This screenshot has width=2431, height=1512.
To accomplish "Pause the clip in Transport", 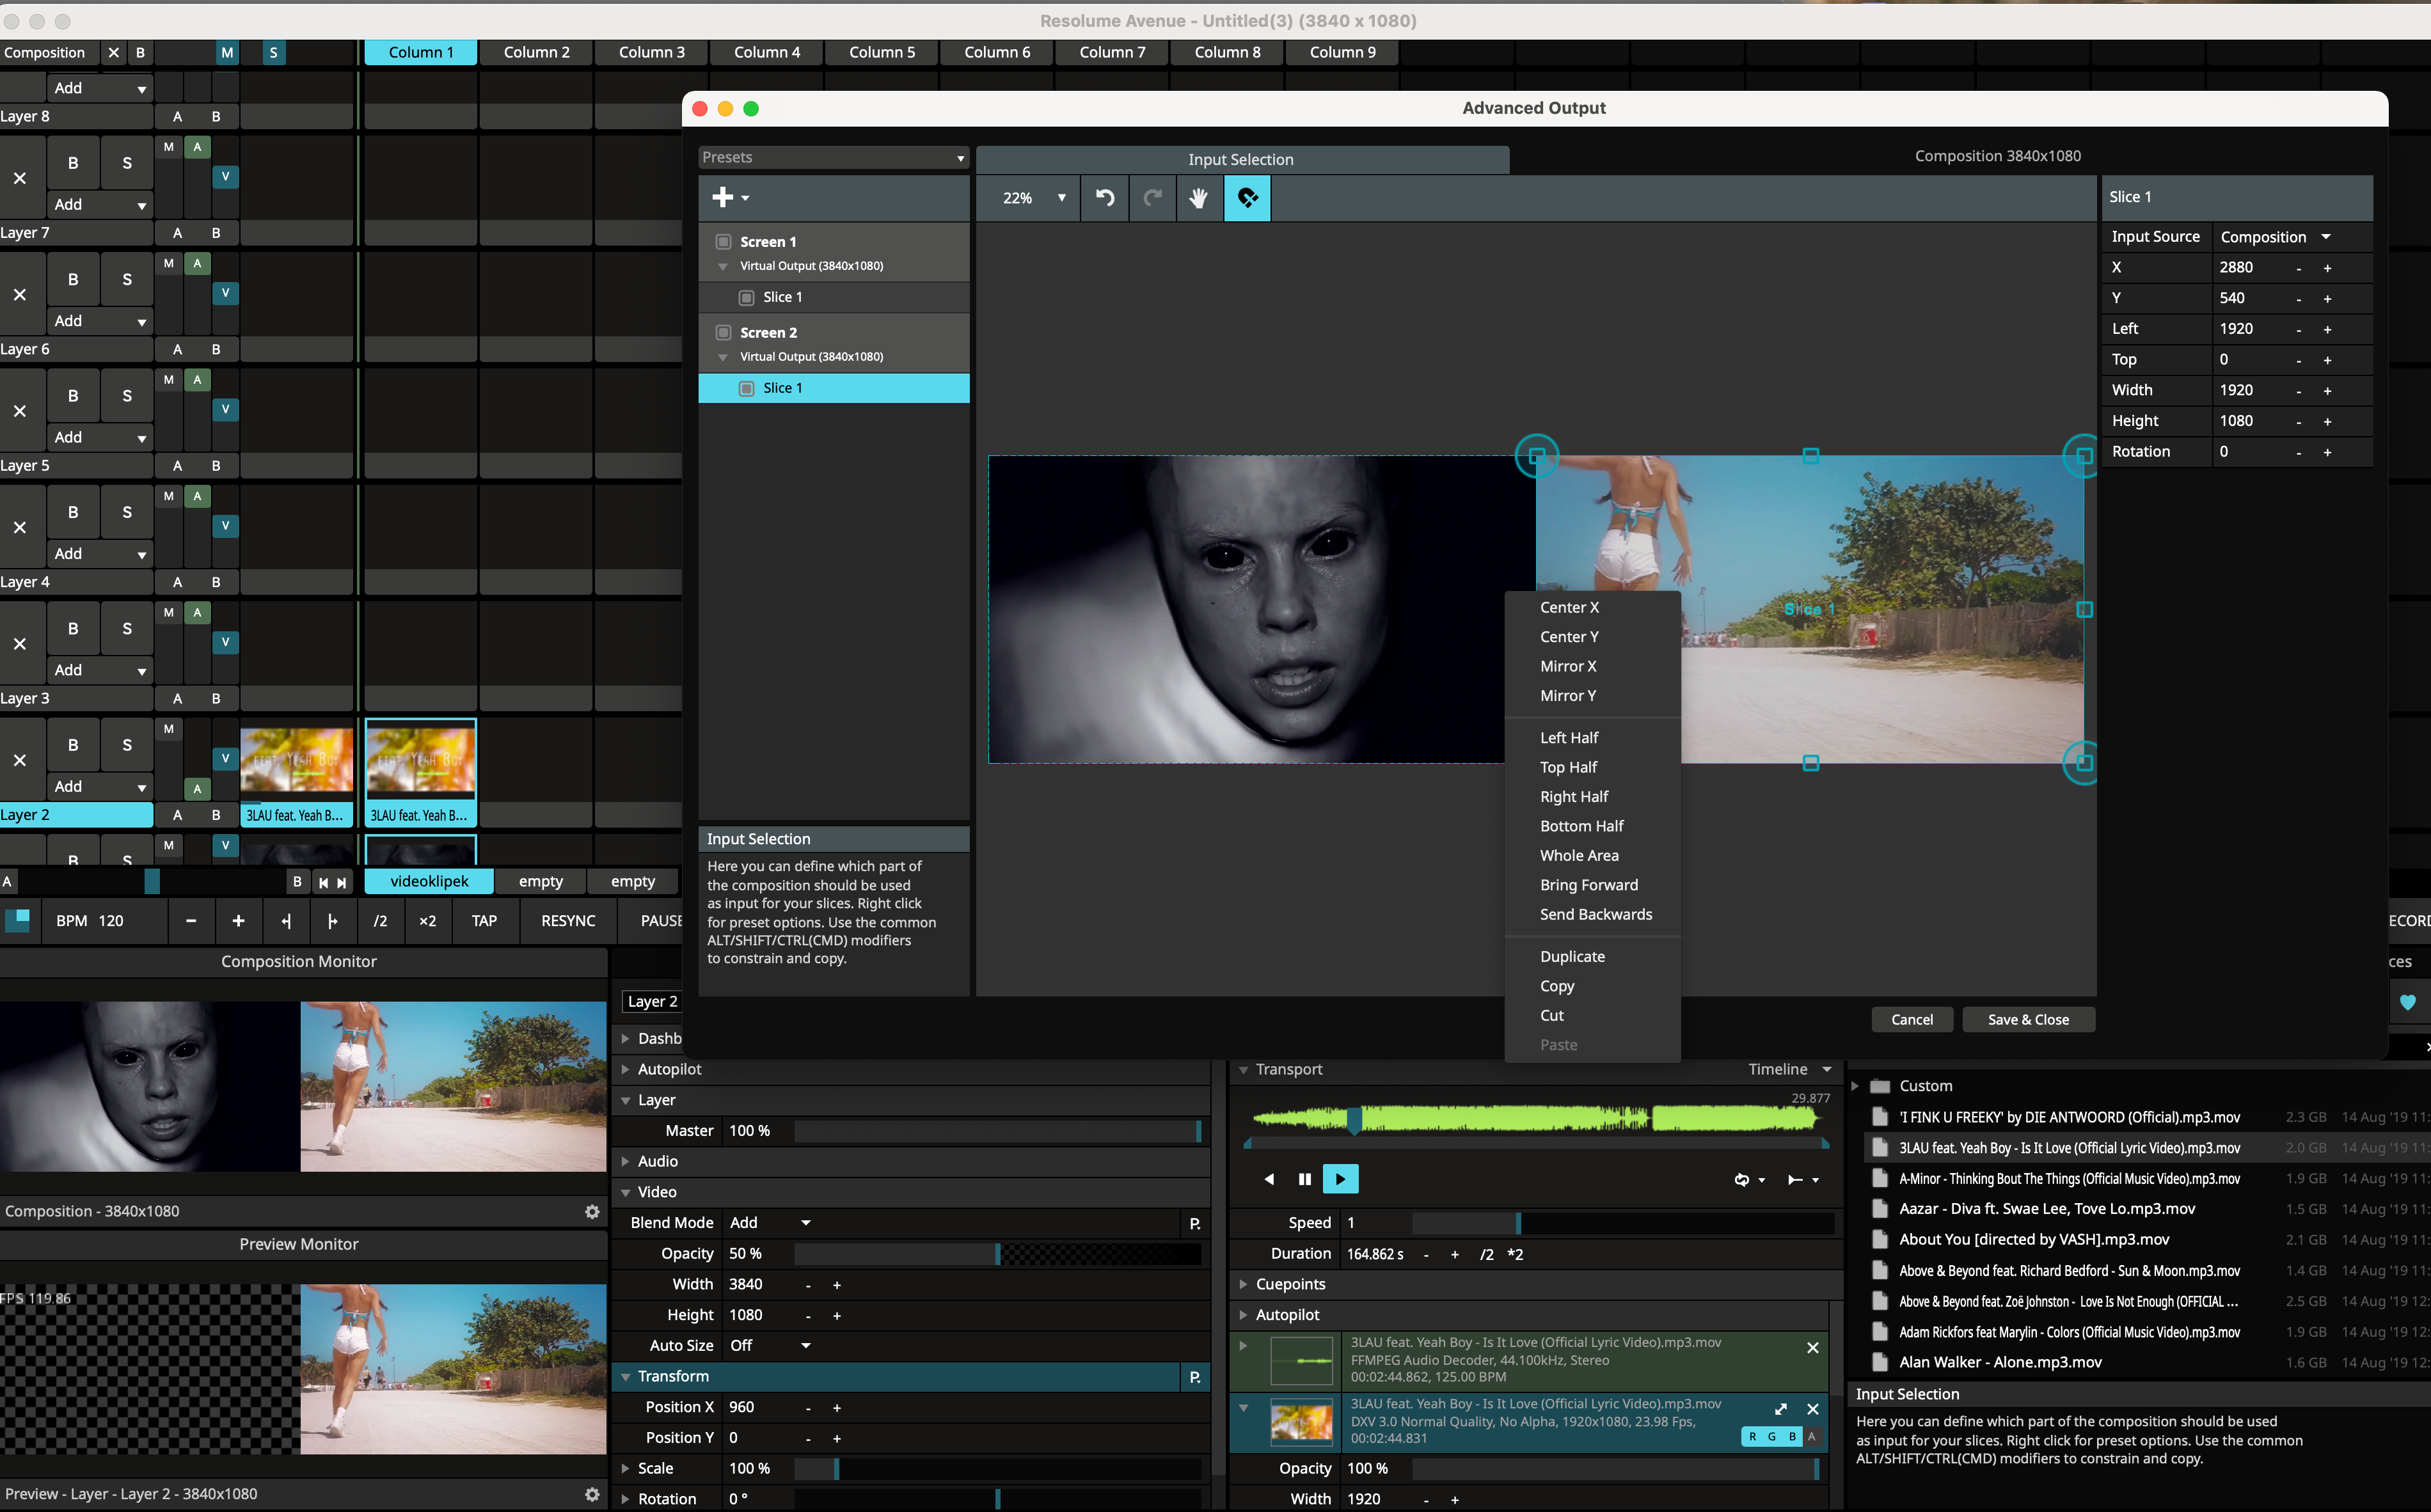I will pyautogui.click(x=1304, y=1179).
